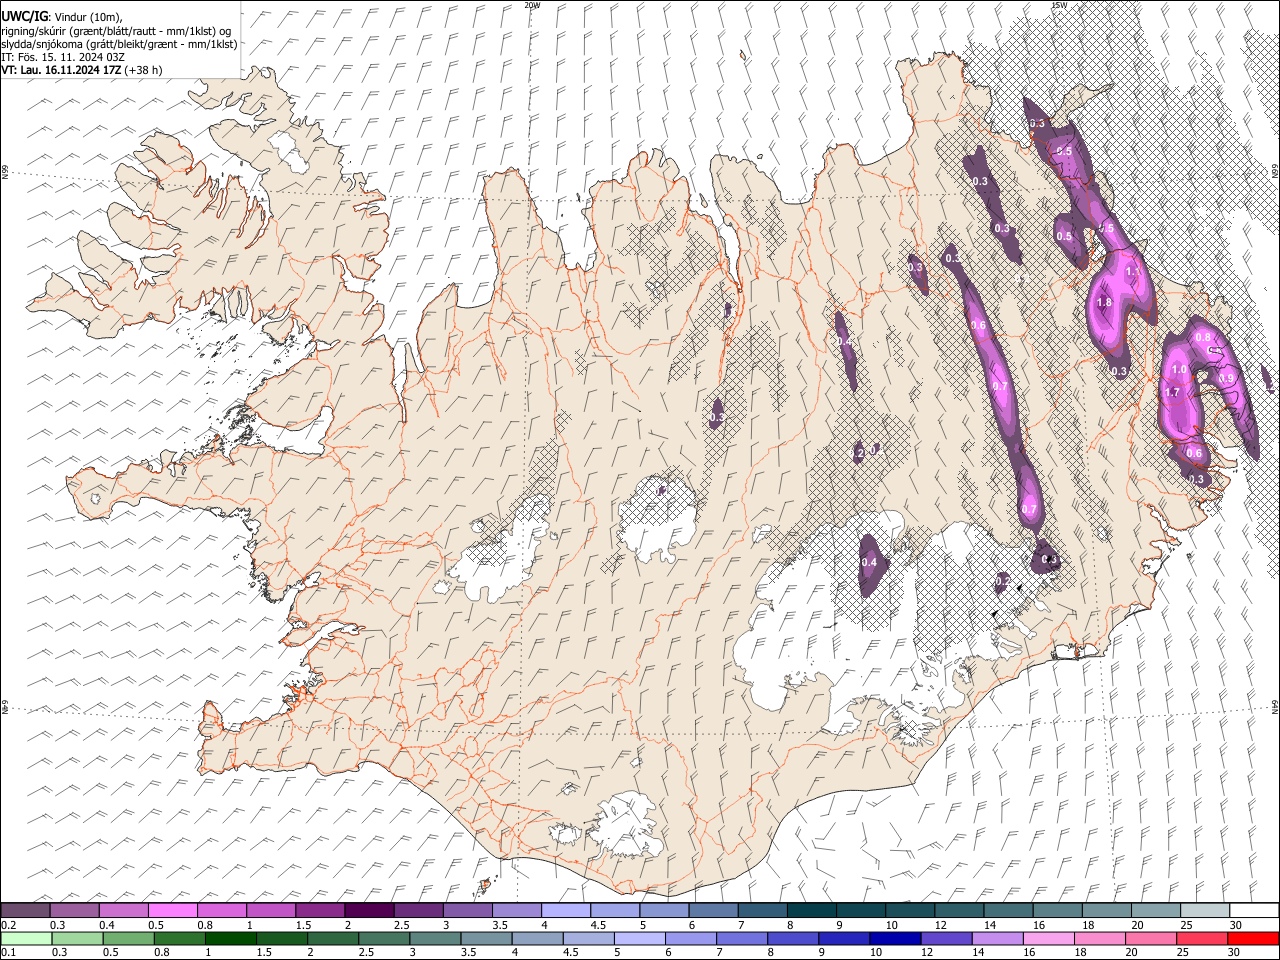Click the light pink swatch labeled 16 in the lower scale
The height and width of the screenshot is (960, 1280).
coord(1048,939)
